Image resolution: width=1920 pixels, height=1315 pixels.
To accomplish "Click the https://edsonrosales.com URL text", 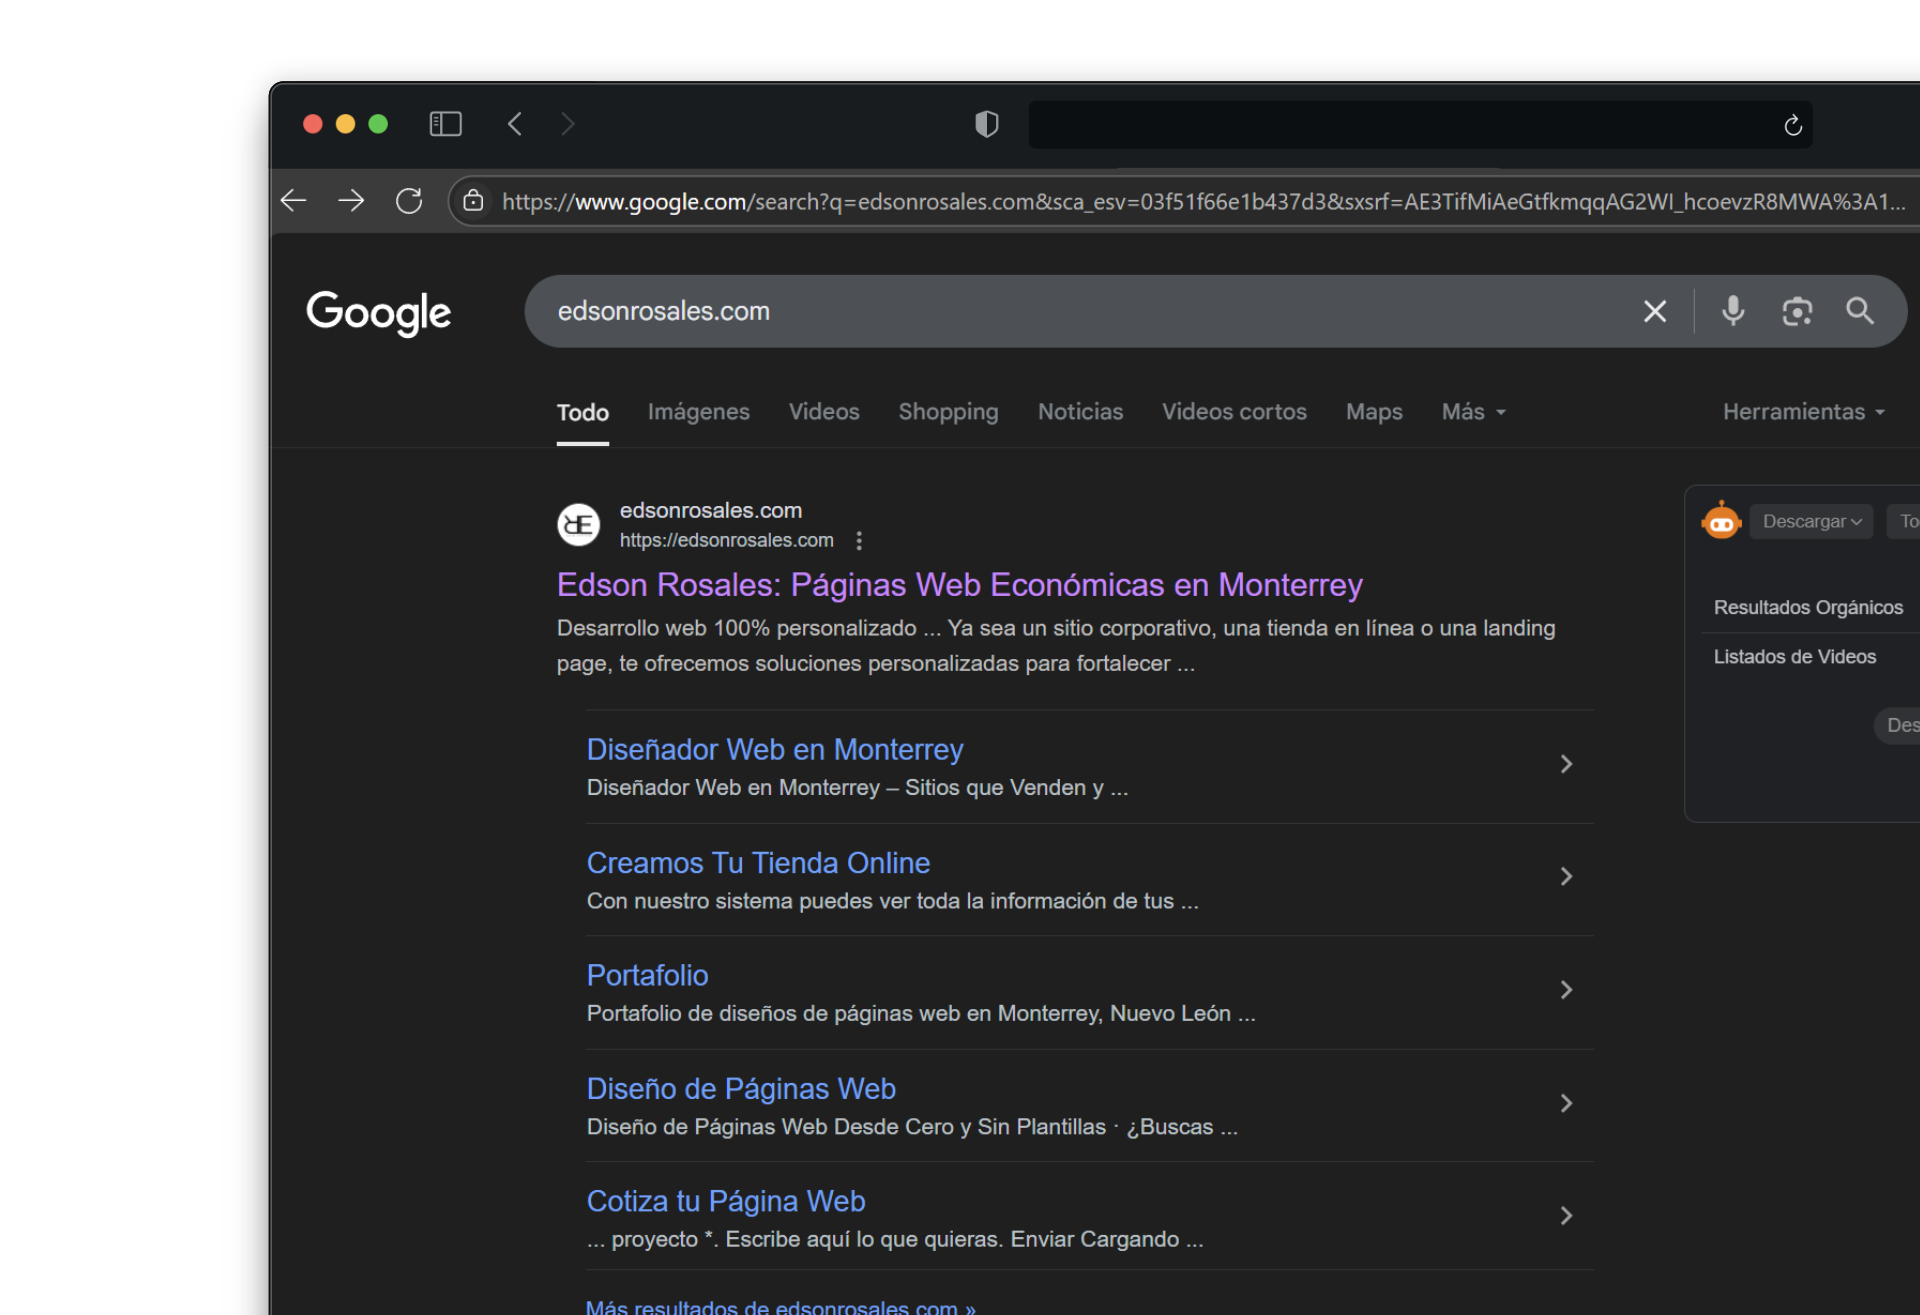I will pos(726,541).
